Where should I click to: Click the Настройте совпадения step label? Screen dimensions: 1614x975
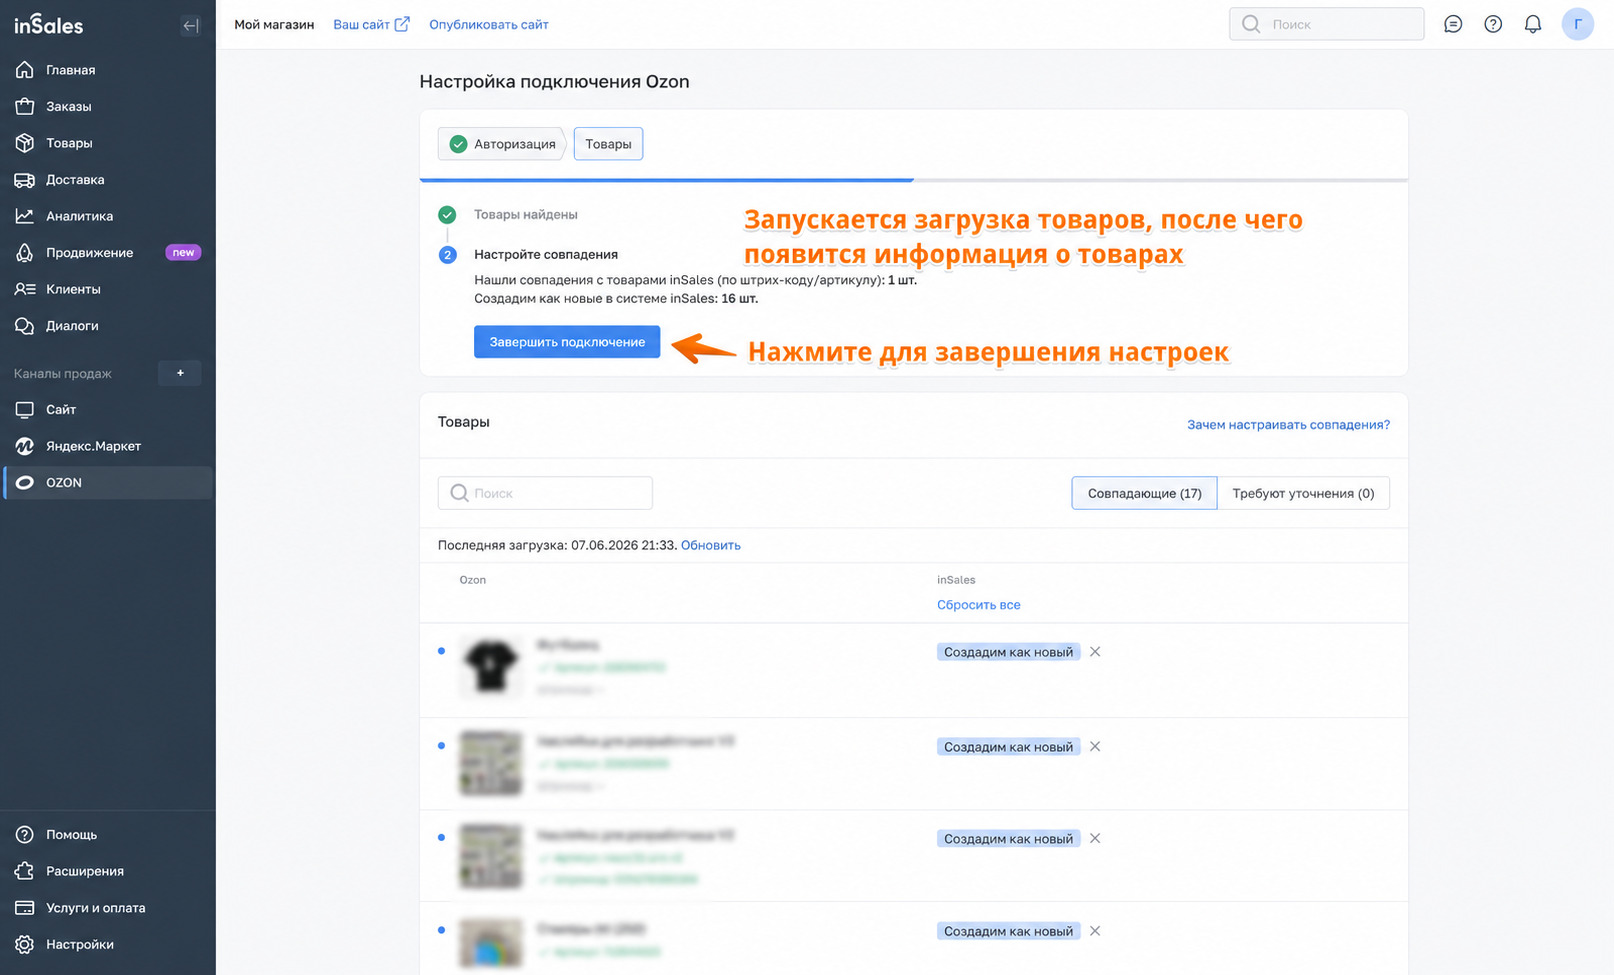pyautogui.click(x=546, y=255)
